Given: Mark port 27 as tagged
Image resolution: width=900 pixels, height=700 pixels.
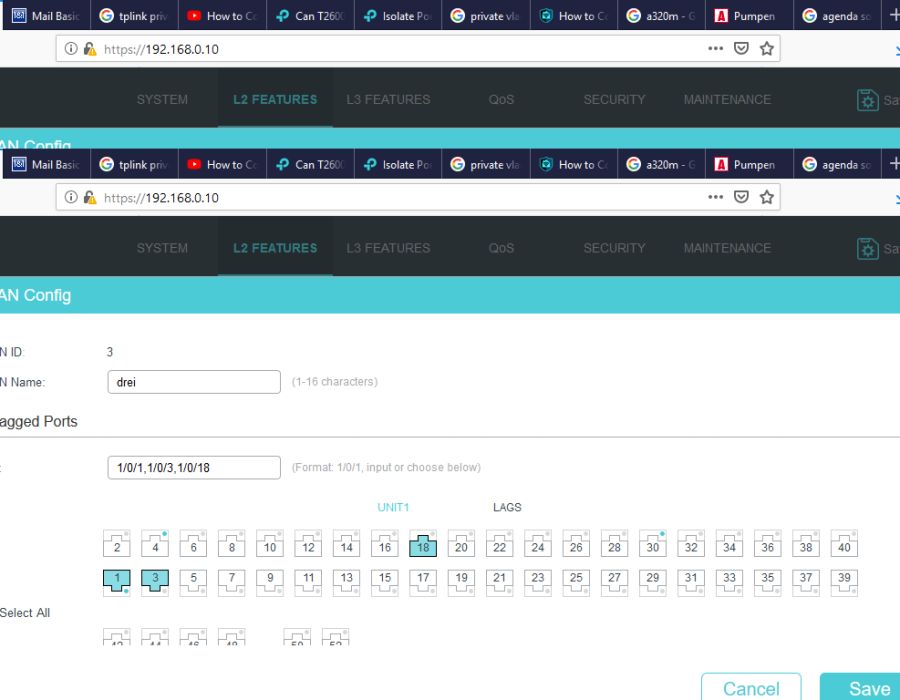Looking at the screenshot, I should [615, 582].
